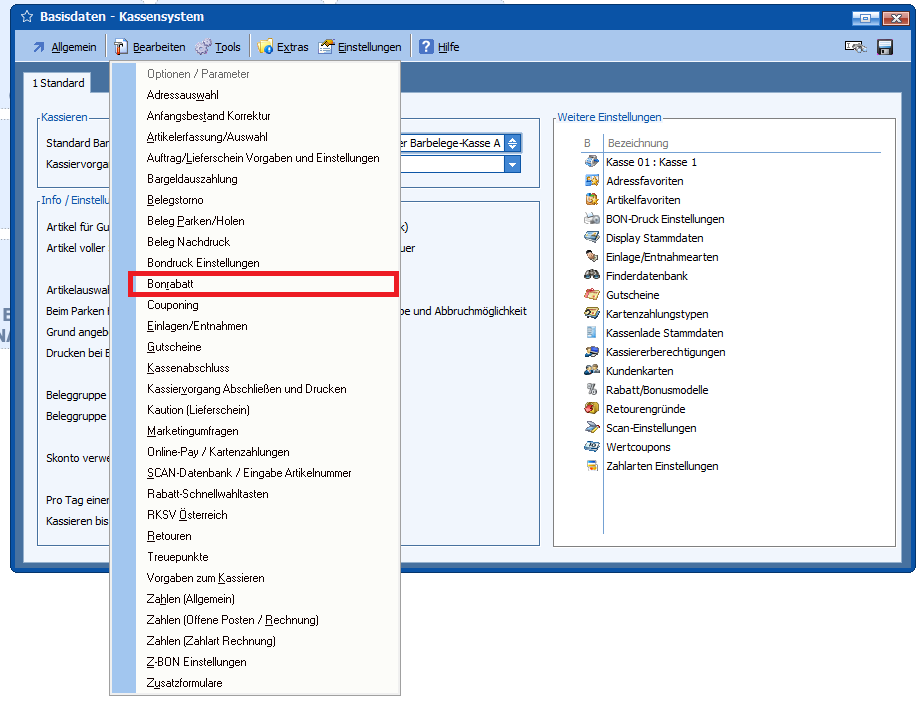Open the Gutscheine entry in Weitere Einstellungen
This screenshot has width=920, height=701.
[631, 295]
